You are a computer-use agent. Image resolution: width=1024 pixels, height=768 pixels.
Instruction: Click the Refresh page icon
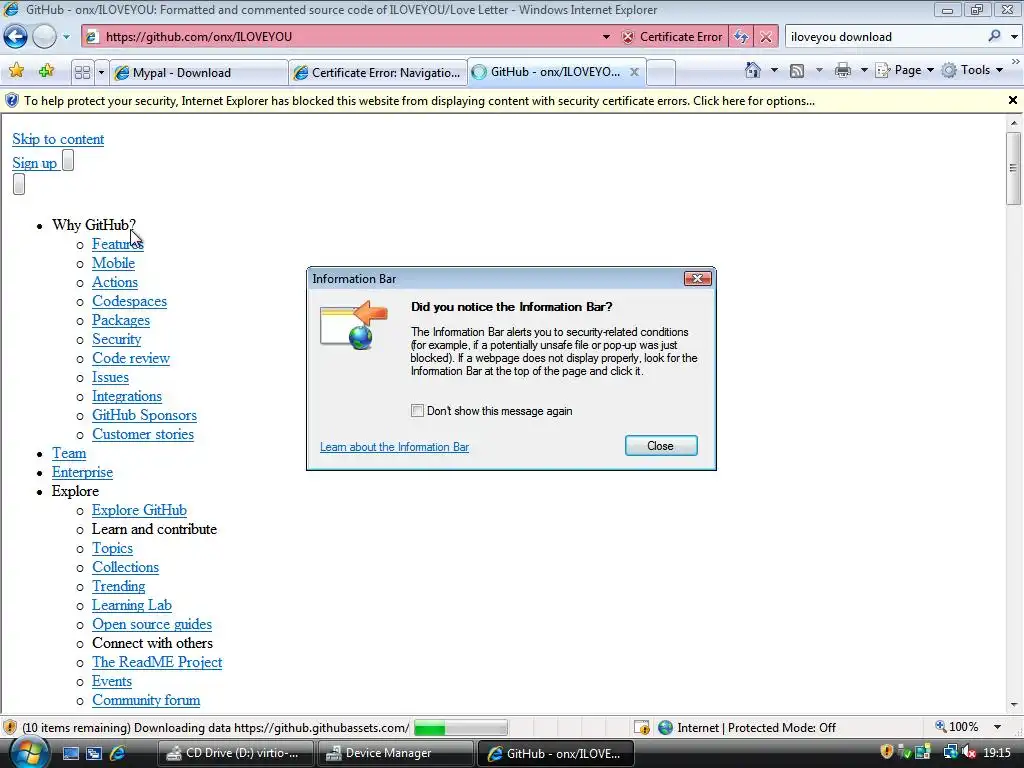(x=741, y=37)
